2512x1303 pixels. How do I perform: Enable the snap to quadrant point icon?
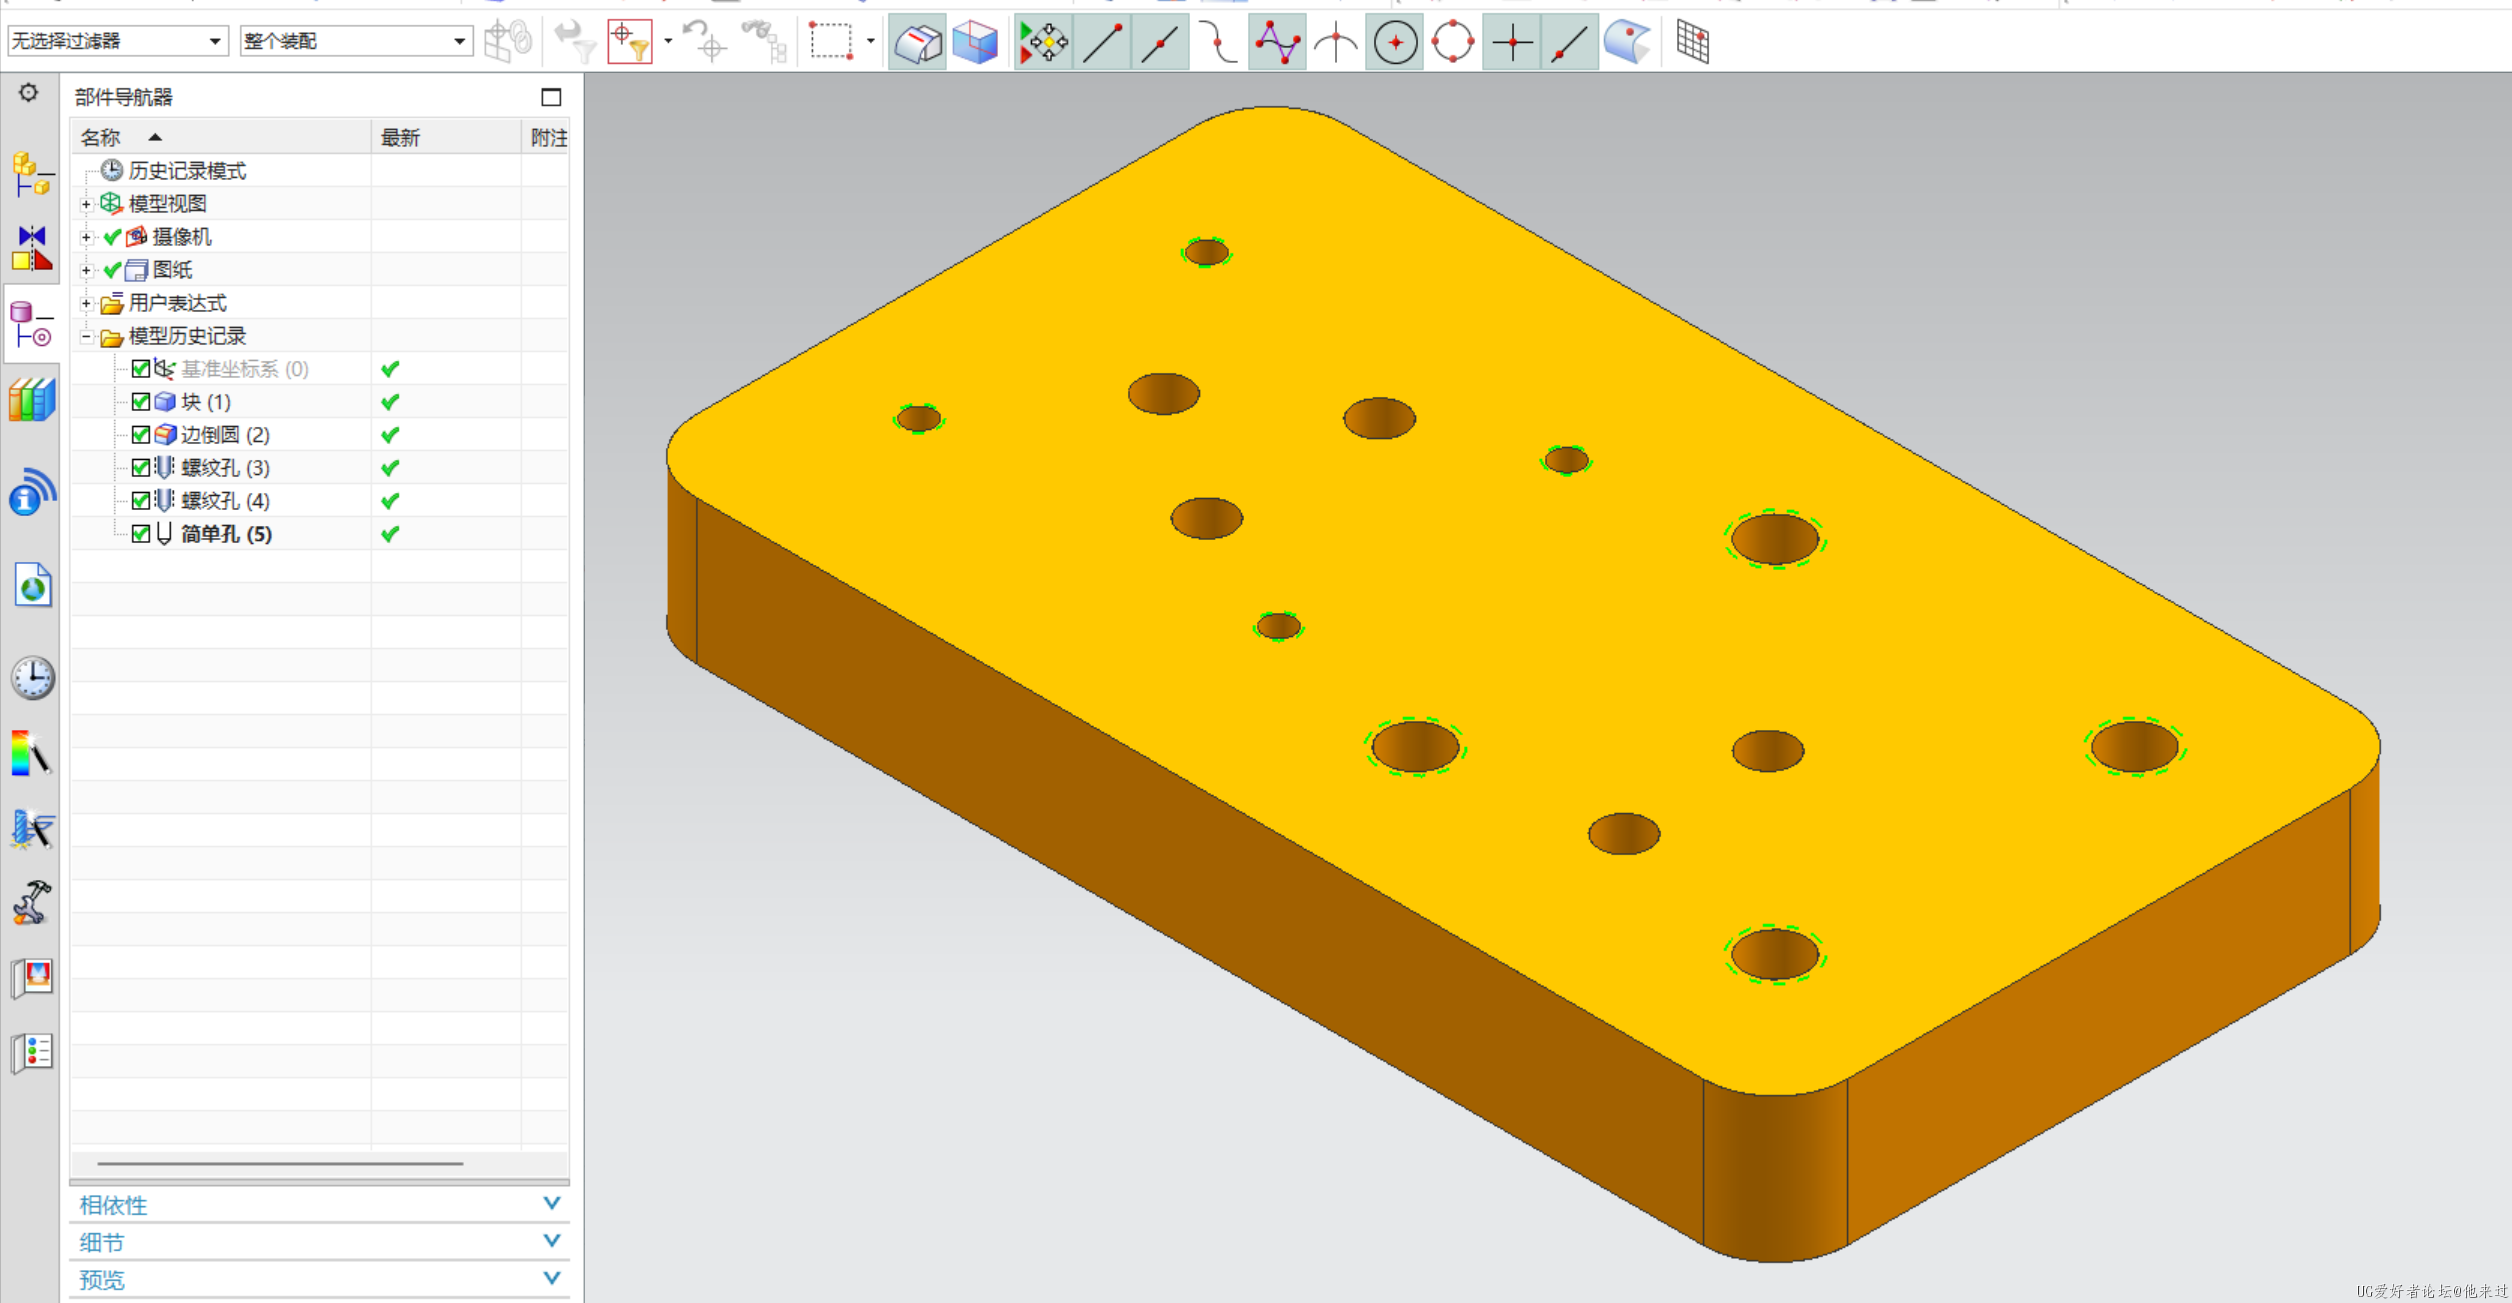point(1453,42)
